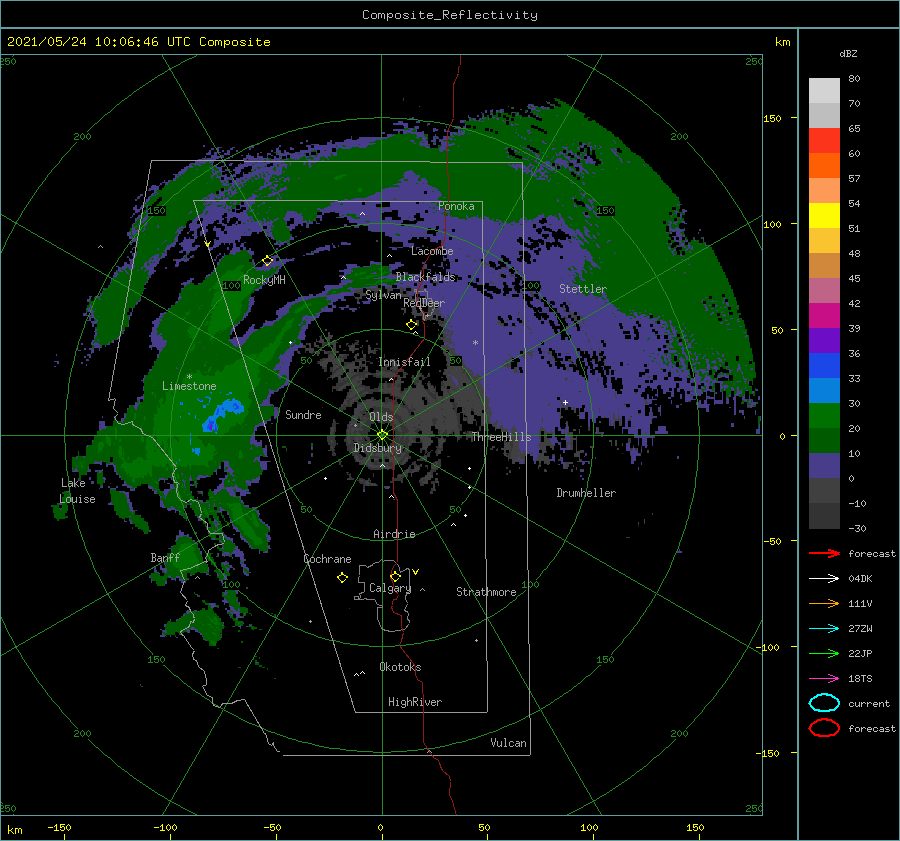Click the Blackfalds city label
The width and height of the screenshot is (900, 841).
pyautogui.click(x=425, y=277)
